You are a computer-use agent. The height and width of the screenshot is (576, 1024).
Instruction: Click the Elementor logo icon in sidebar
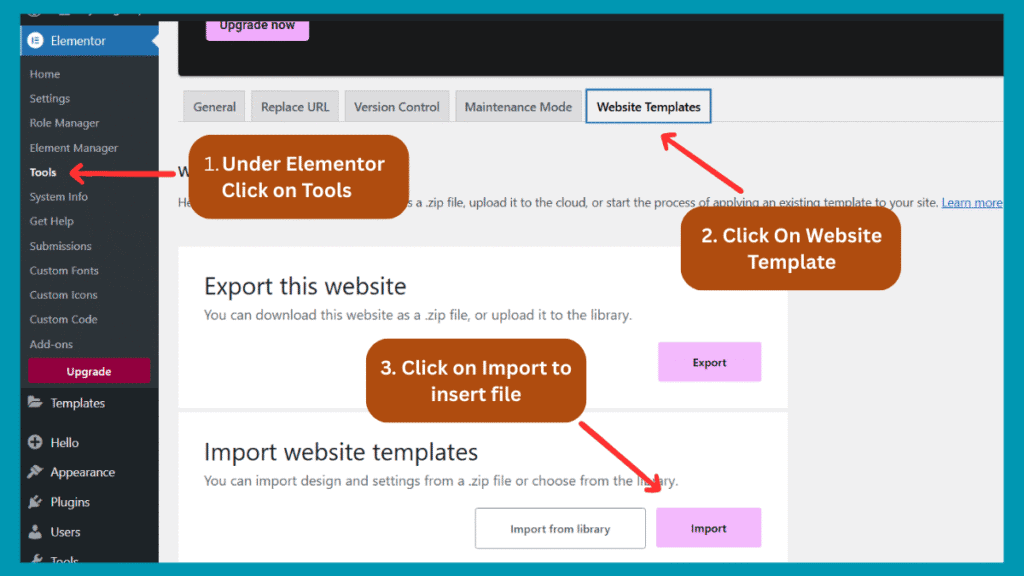coord(35,40)
